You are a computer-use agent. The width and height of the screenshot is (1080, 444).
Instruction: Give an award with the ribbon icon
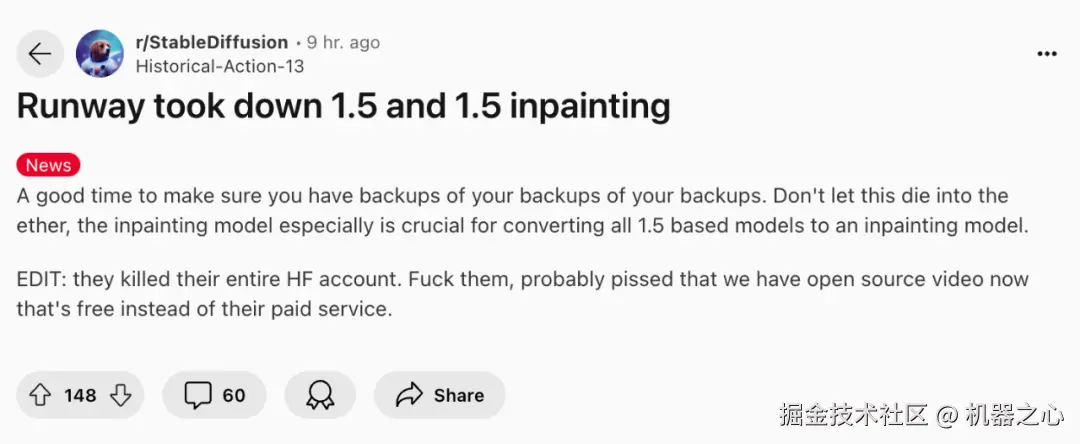(320, 395)
